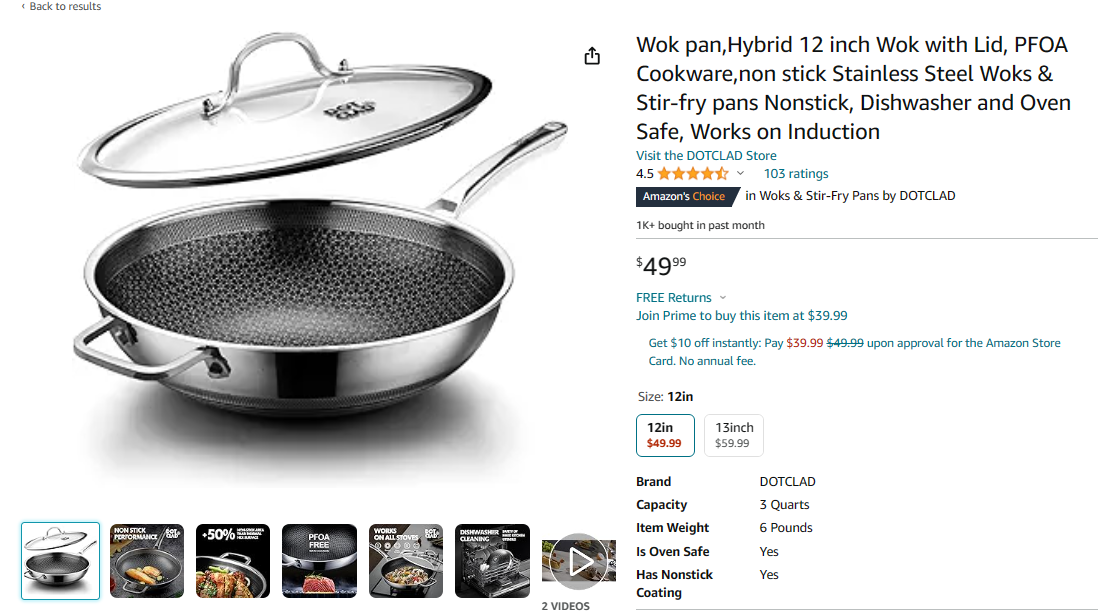Click the Amazon's Choice badge

click(685, 197)
